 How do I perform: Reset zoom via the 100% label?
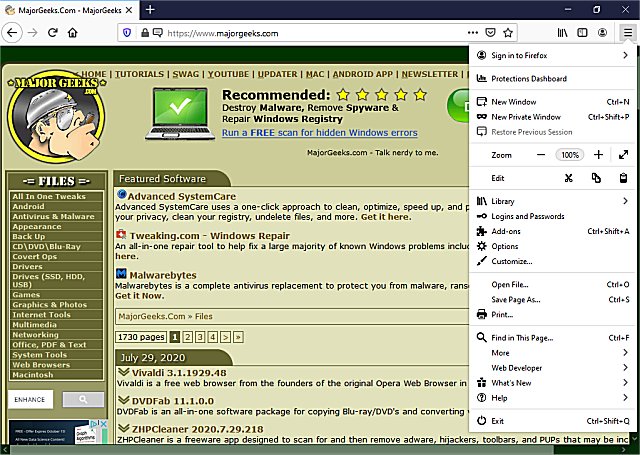pos(570,155)
